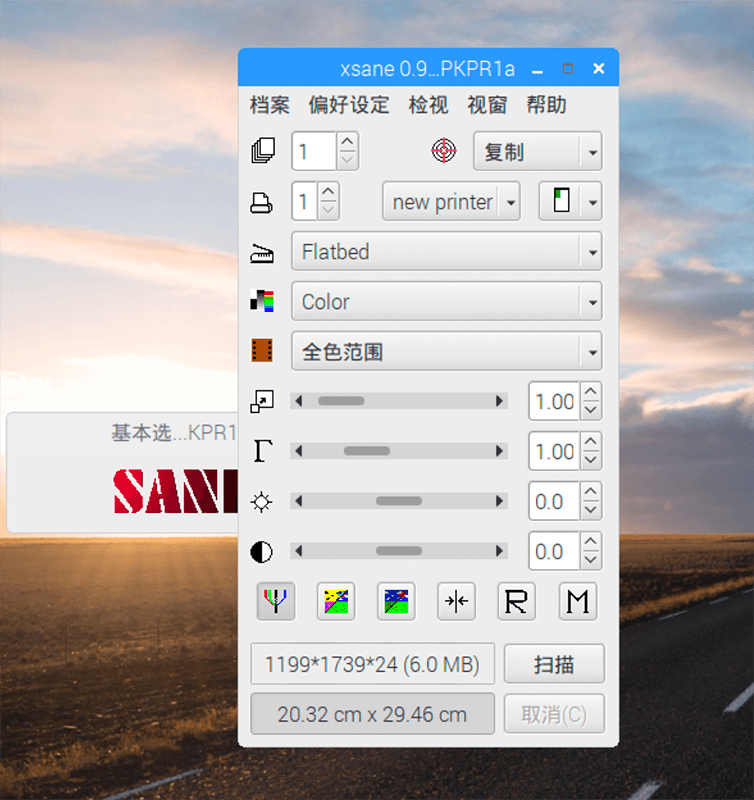Open the 偏好设定 menu
This screenshot has width=754, height=800.
tap(349, 105)
